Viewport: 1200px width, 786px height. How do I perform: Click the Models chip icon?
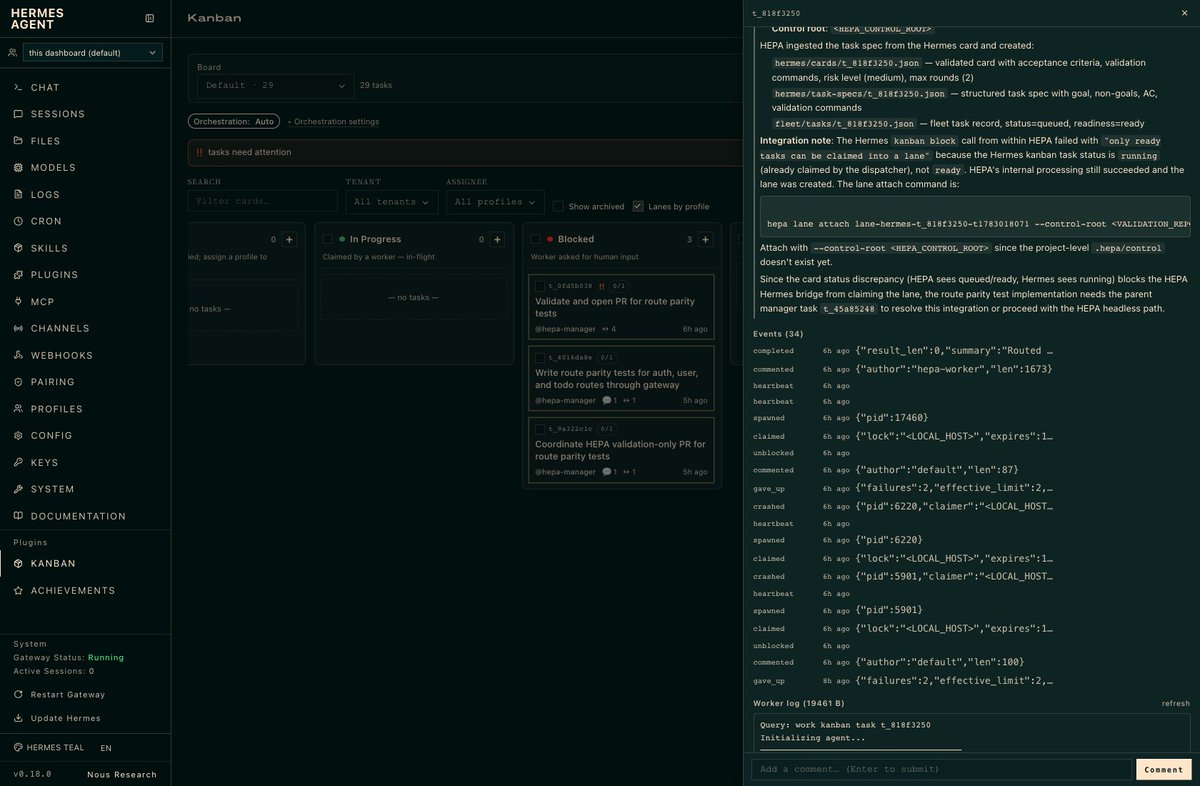(x=19, y=168)
